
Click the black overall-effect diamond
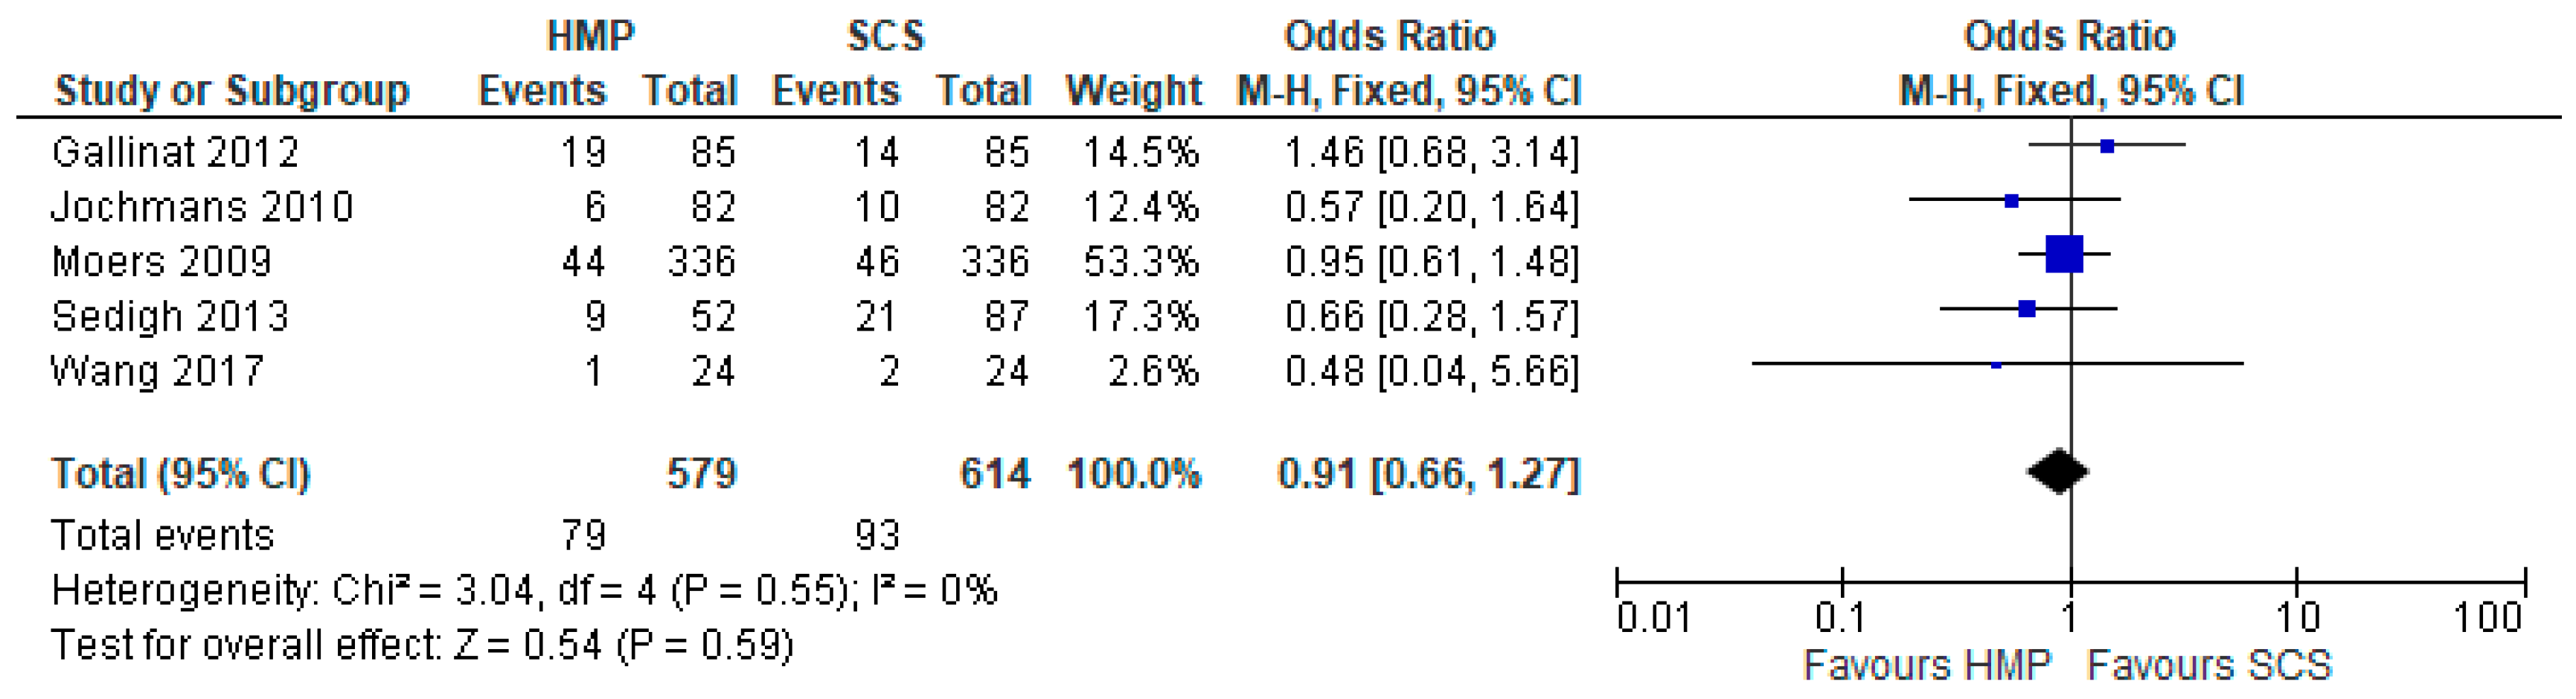(2058, 471)
